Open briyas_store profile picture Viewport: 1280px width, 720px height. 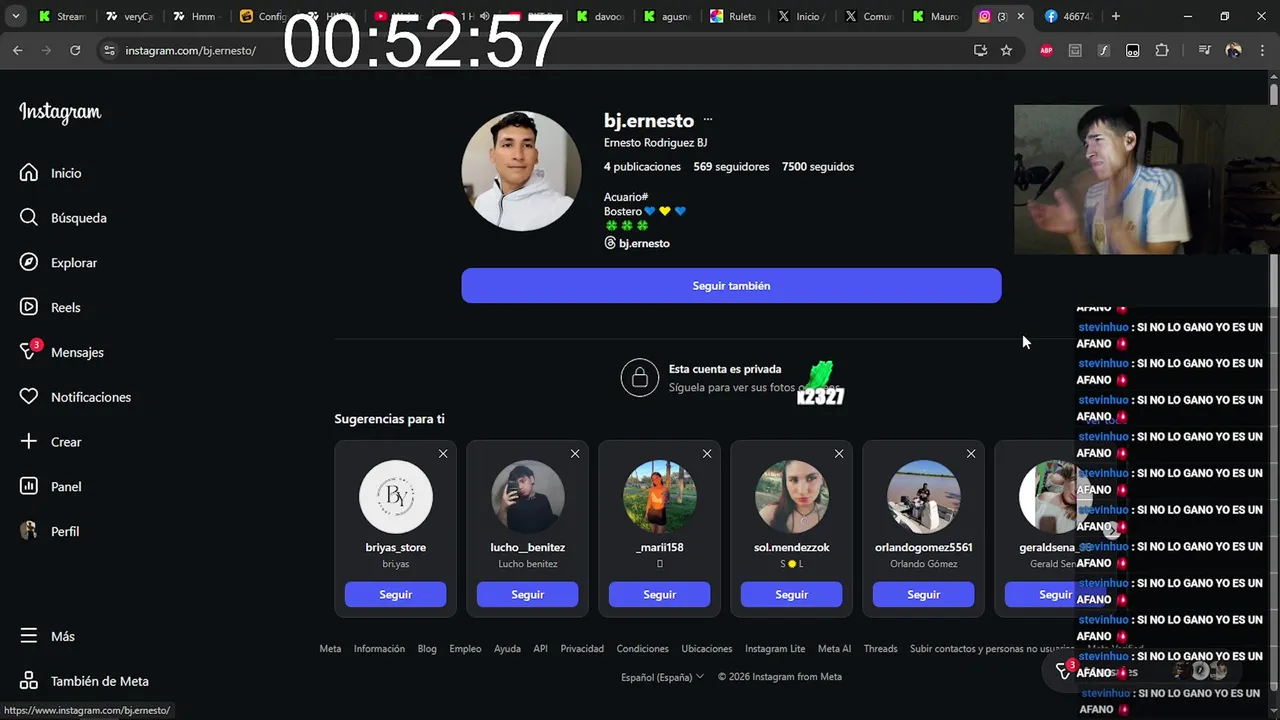click(396, 497)
